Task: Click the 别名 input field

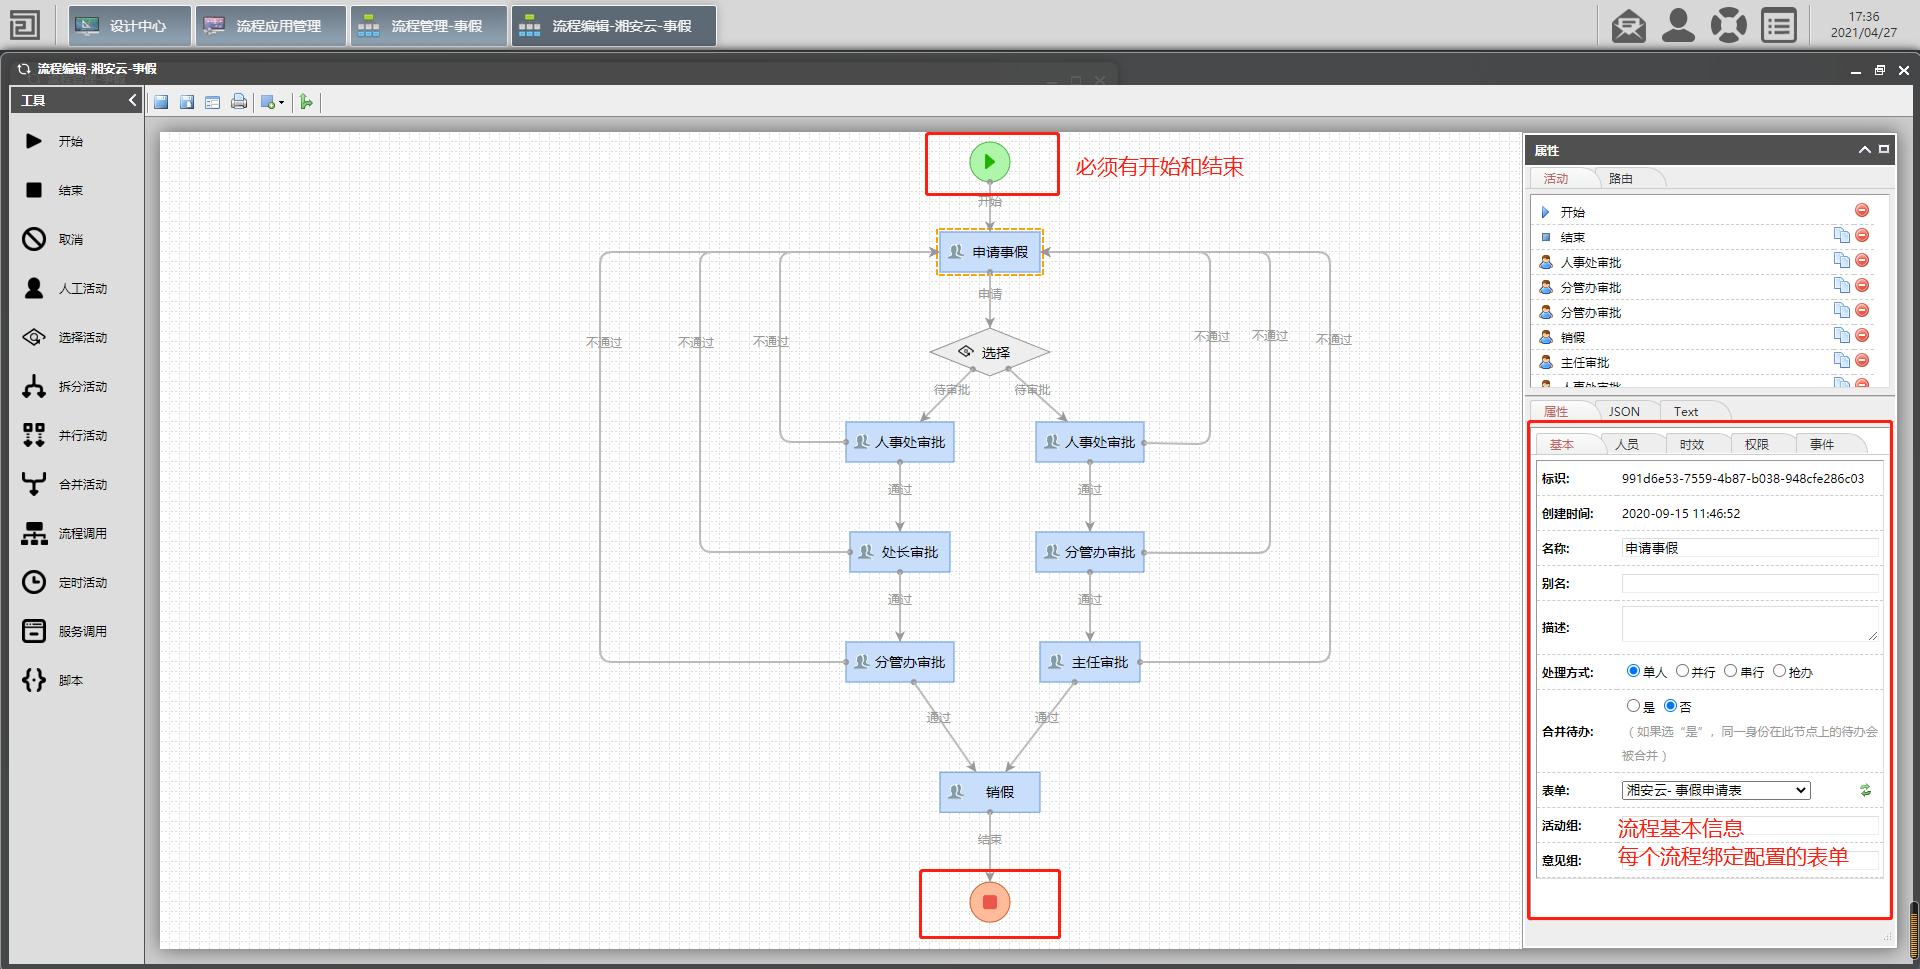Action: point(1750,583)
